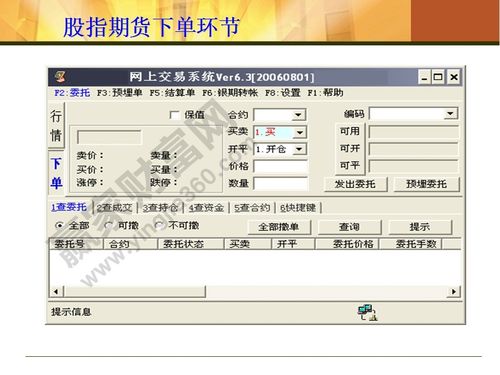Switch to the 6快捷键 tab

click(x=298, y=208)
